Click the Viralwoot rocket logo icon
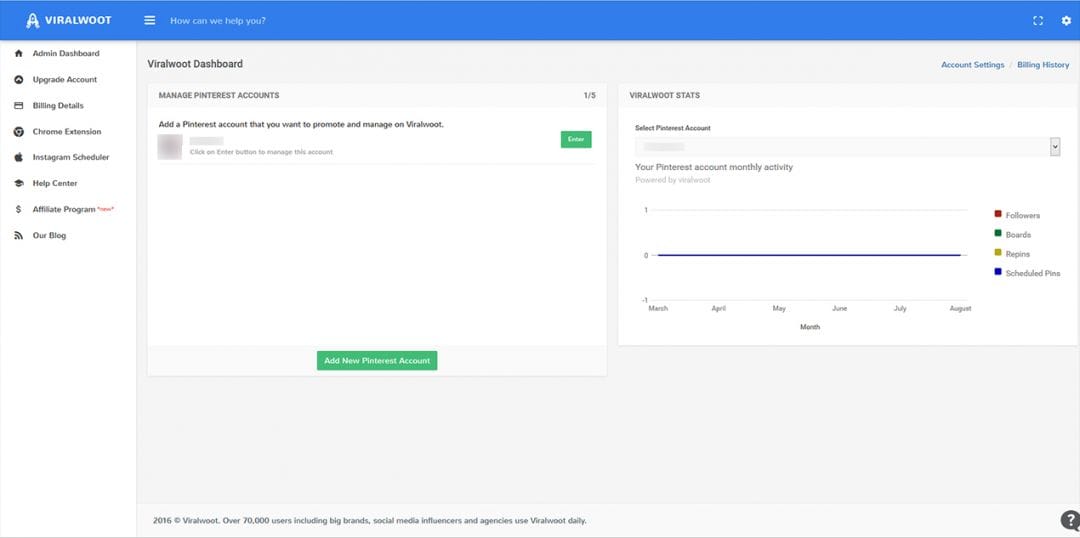 click(x=33, y=20)
